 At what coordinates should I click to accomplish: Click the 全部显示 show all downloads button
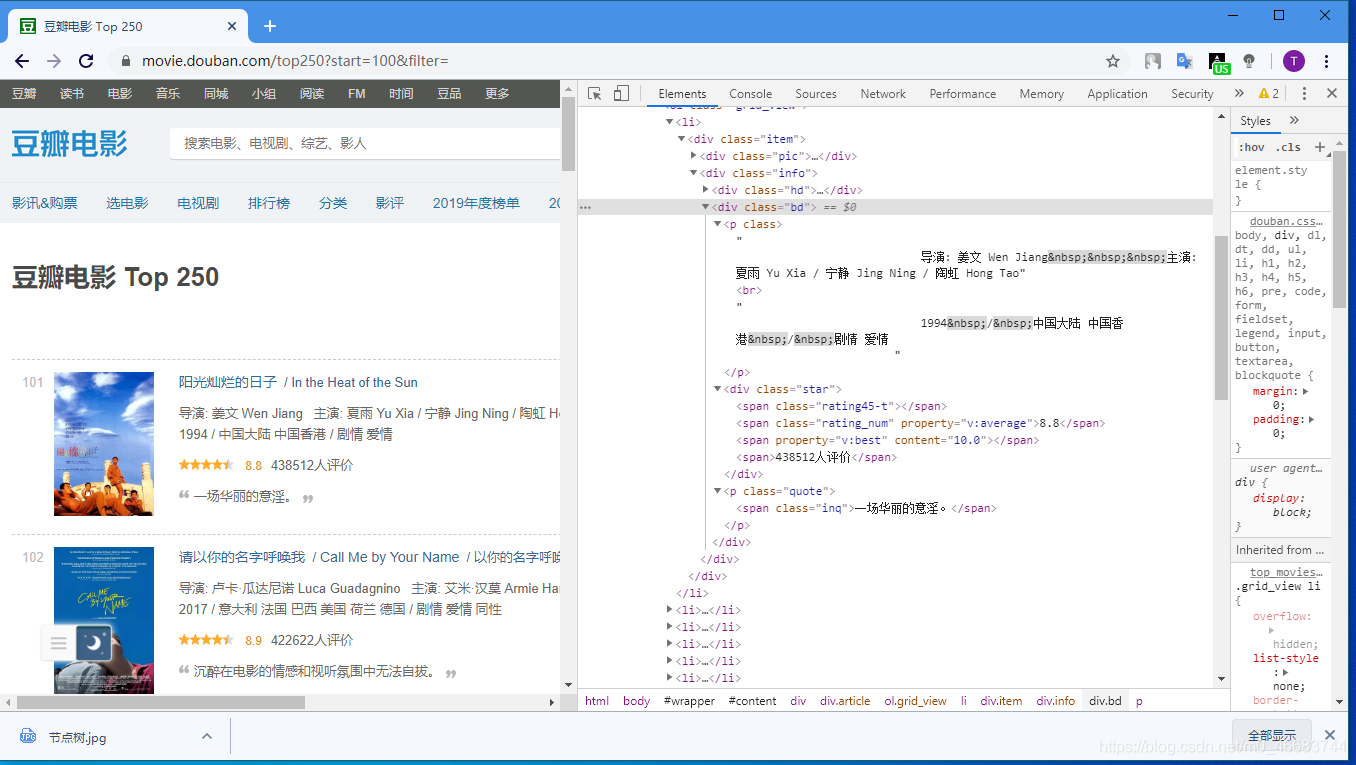click(1271, 737)
